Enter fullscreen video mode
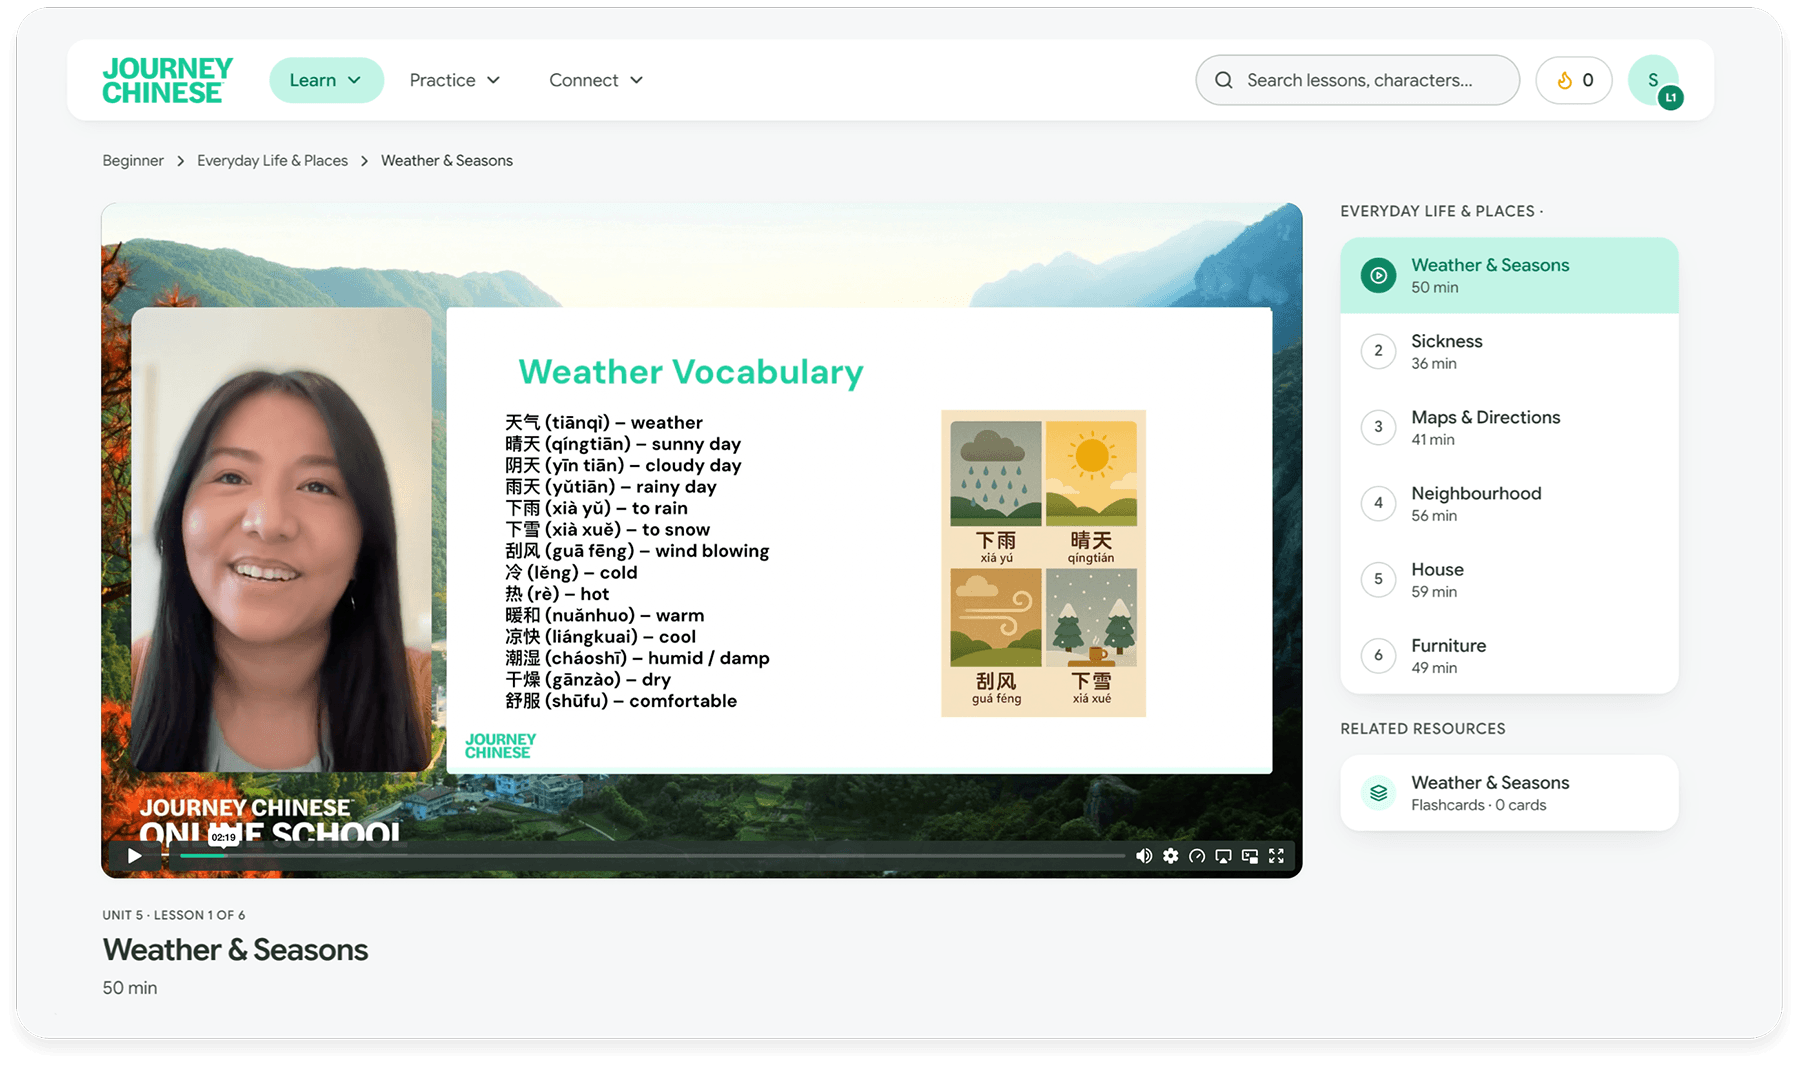The width and height of the screenshot is (1800, 1065). tap(1276, 856)
